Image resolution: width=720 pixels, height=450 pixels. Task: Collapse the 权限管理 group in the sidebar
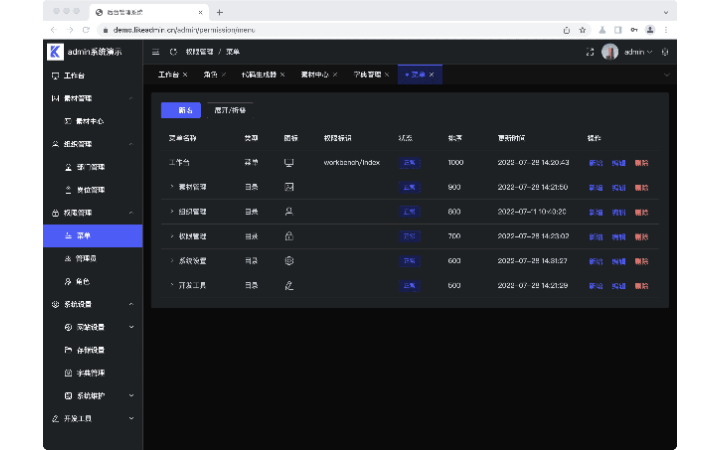click(131, 213)
